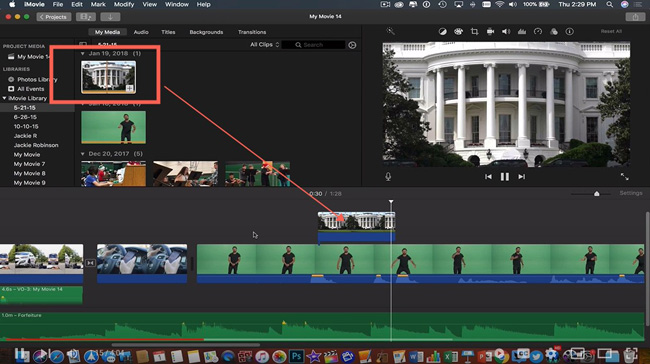650x364 pixels.
Task: Click the timeline horizontal scrollbar
Action: (186, 345)
